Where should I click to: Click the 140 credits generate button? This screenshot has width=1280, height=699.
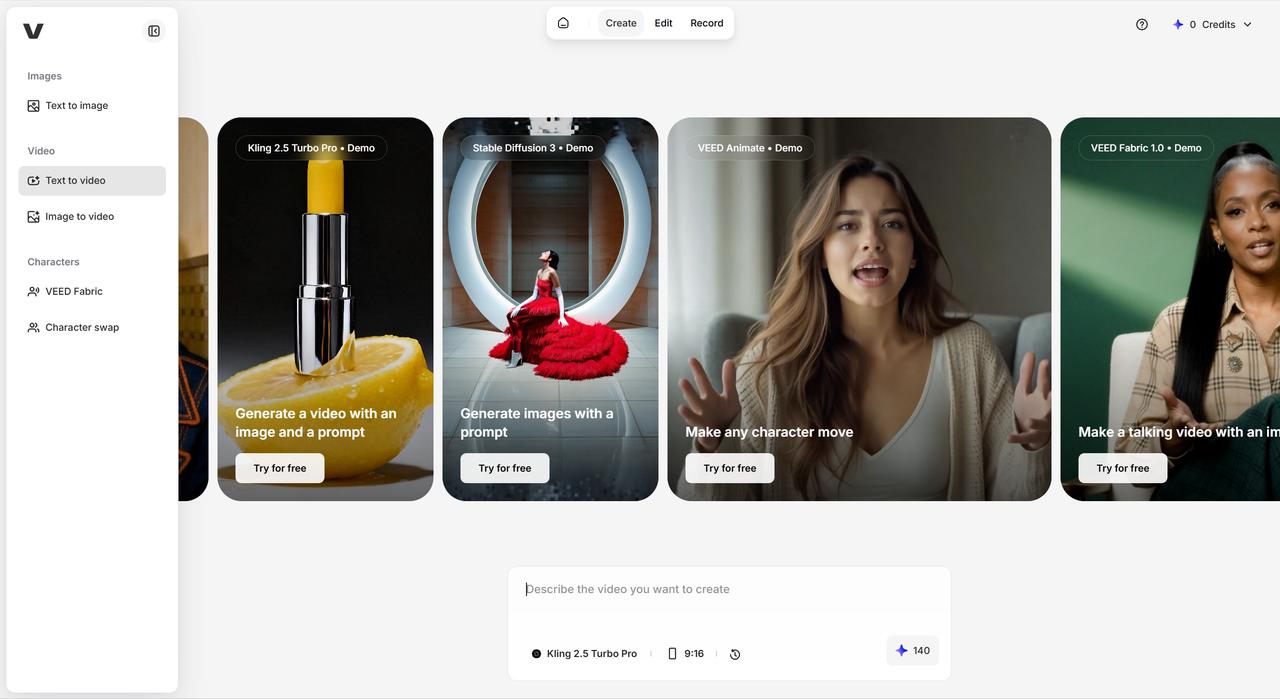tap(912, 651)
